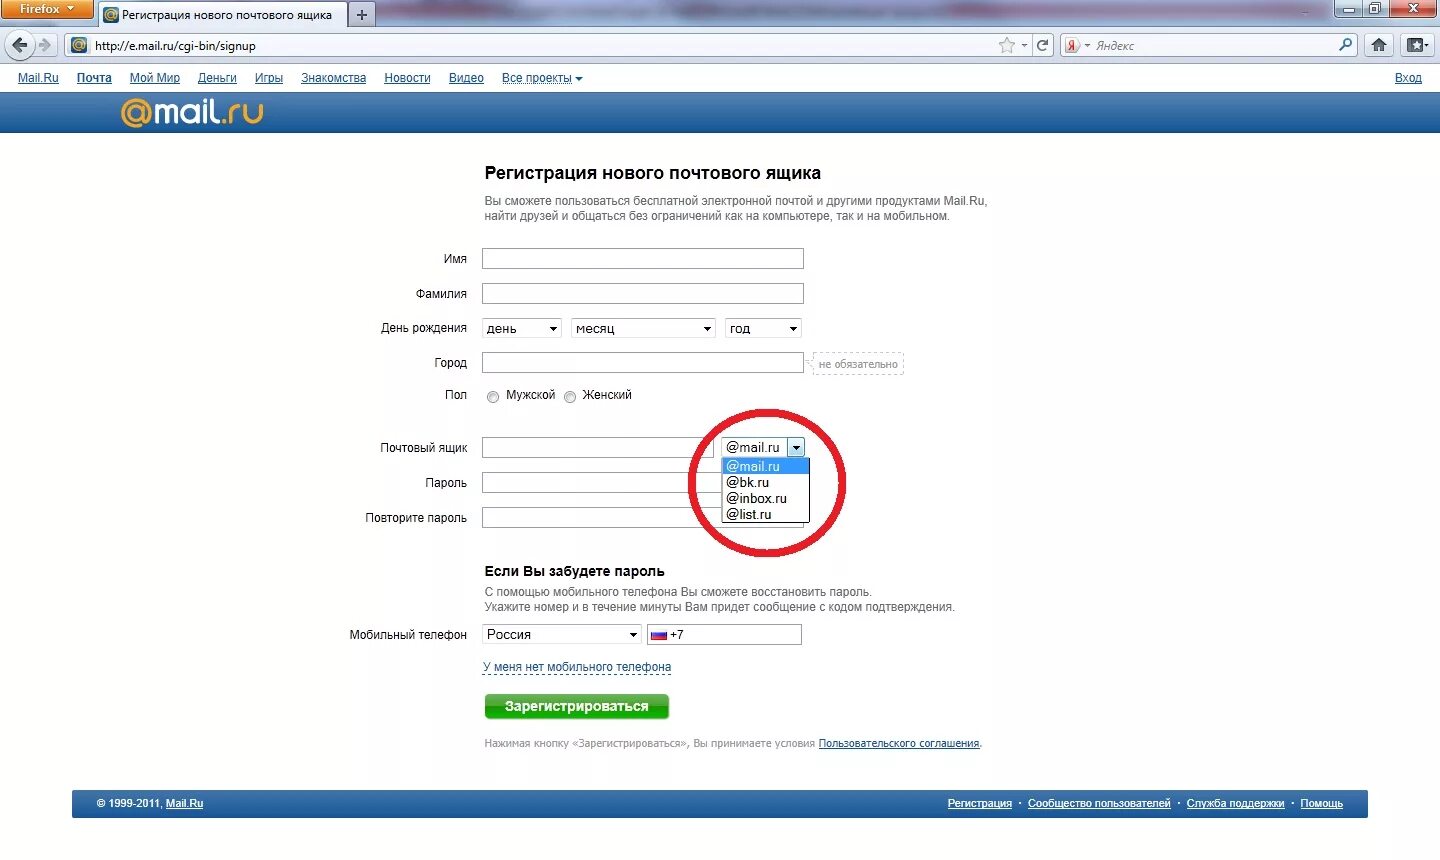Viewport: 1440px width, 860px height.
Task: Select the Мужской gender radio button
Action: (493, 397)
